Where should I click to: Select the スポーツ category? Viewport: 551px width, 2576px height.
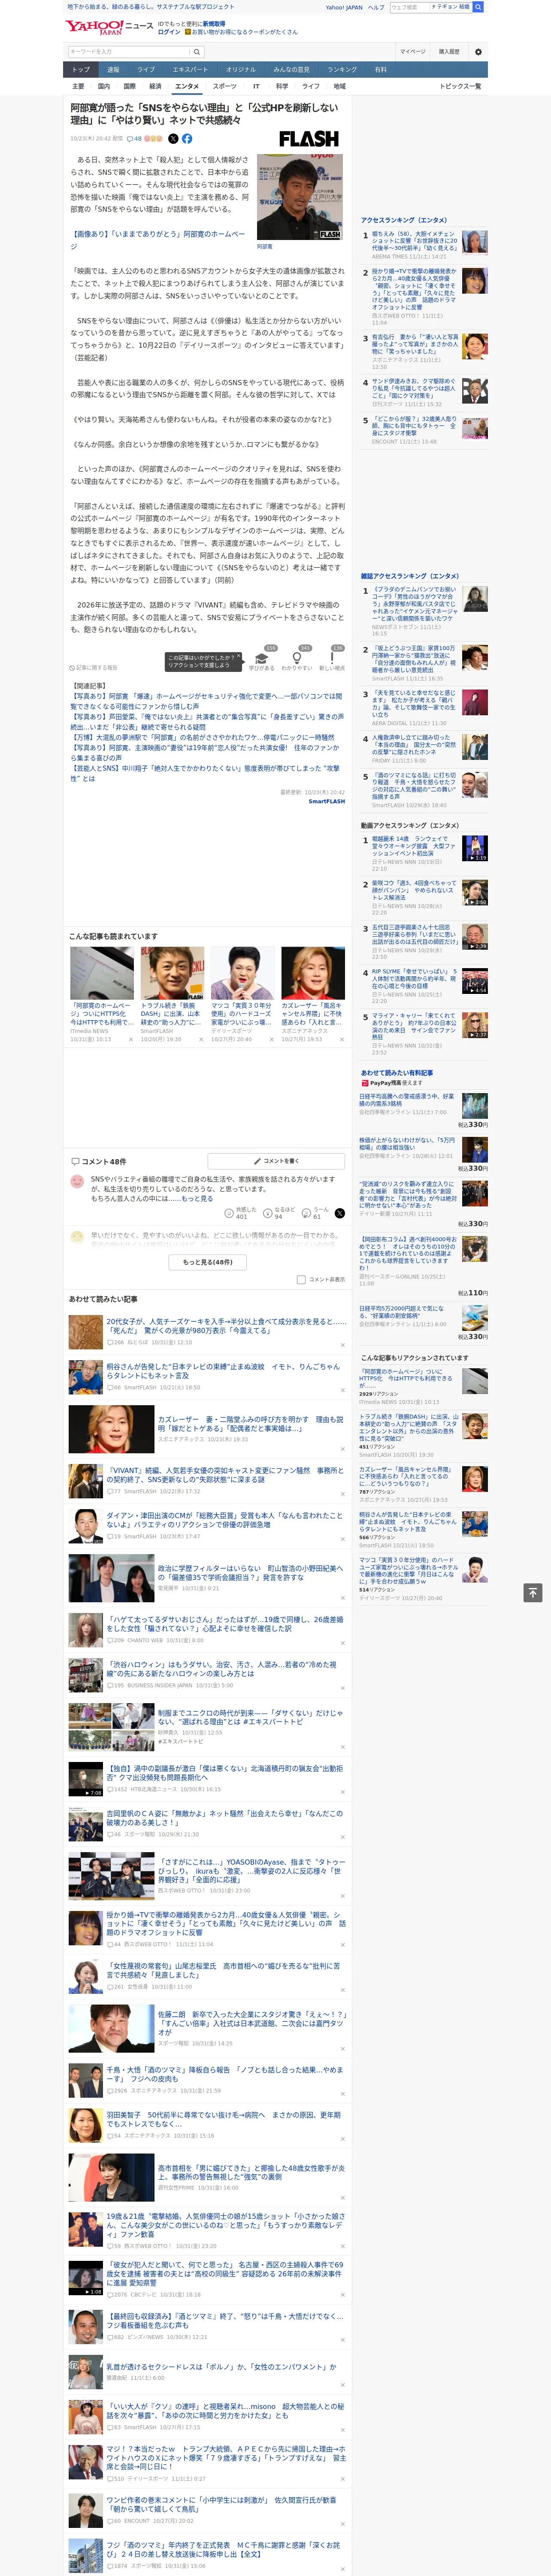tap(225, 86)
